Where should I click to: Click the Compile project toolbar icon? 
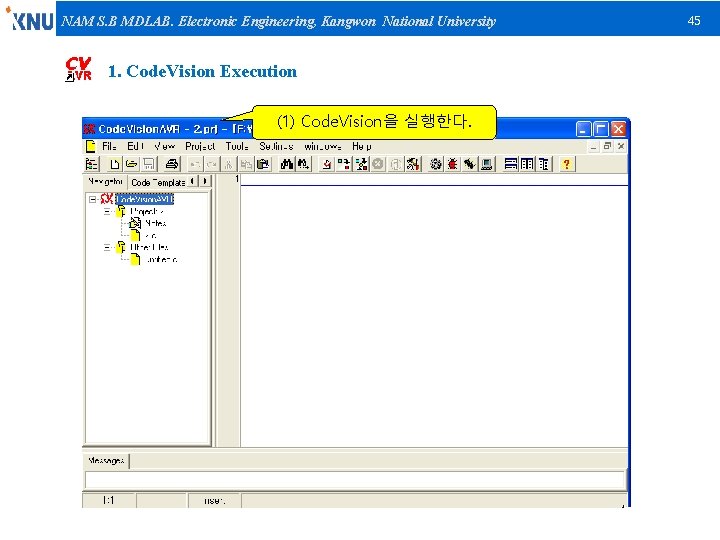pos(343,164)
